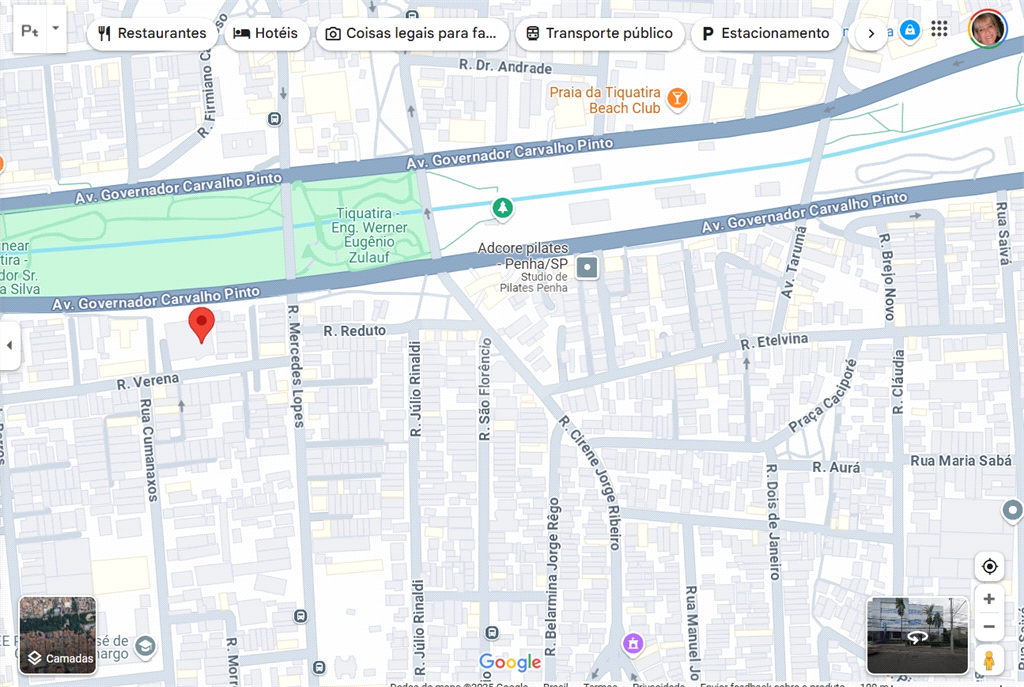Select the bus stop by R. São Florêncio bottom
This screenshot has width=1024, height=687.
(x=492, y=632)
